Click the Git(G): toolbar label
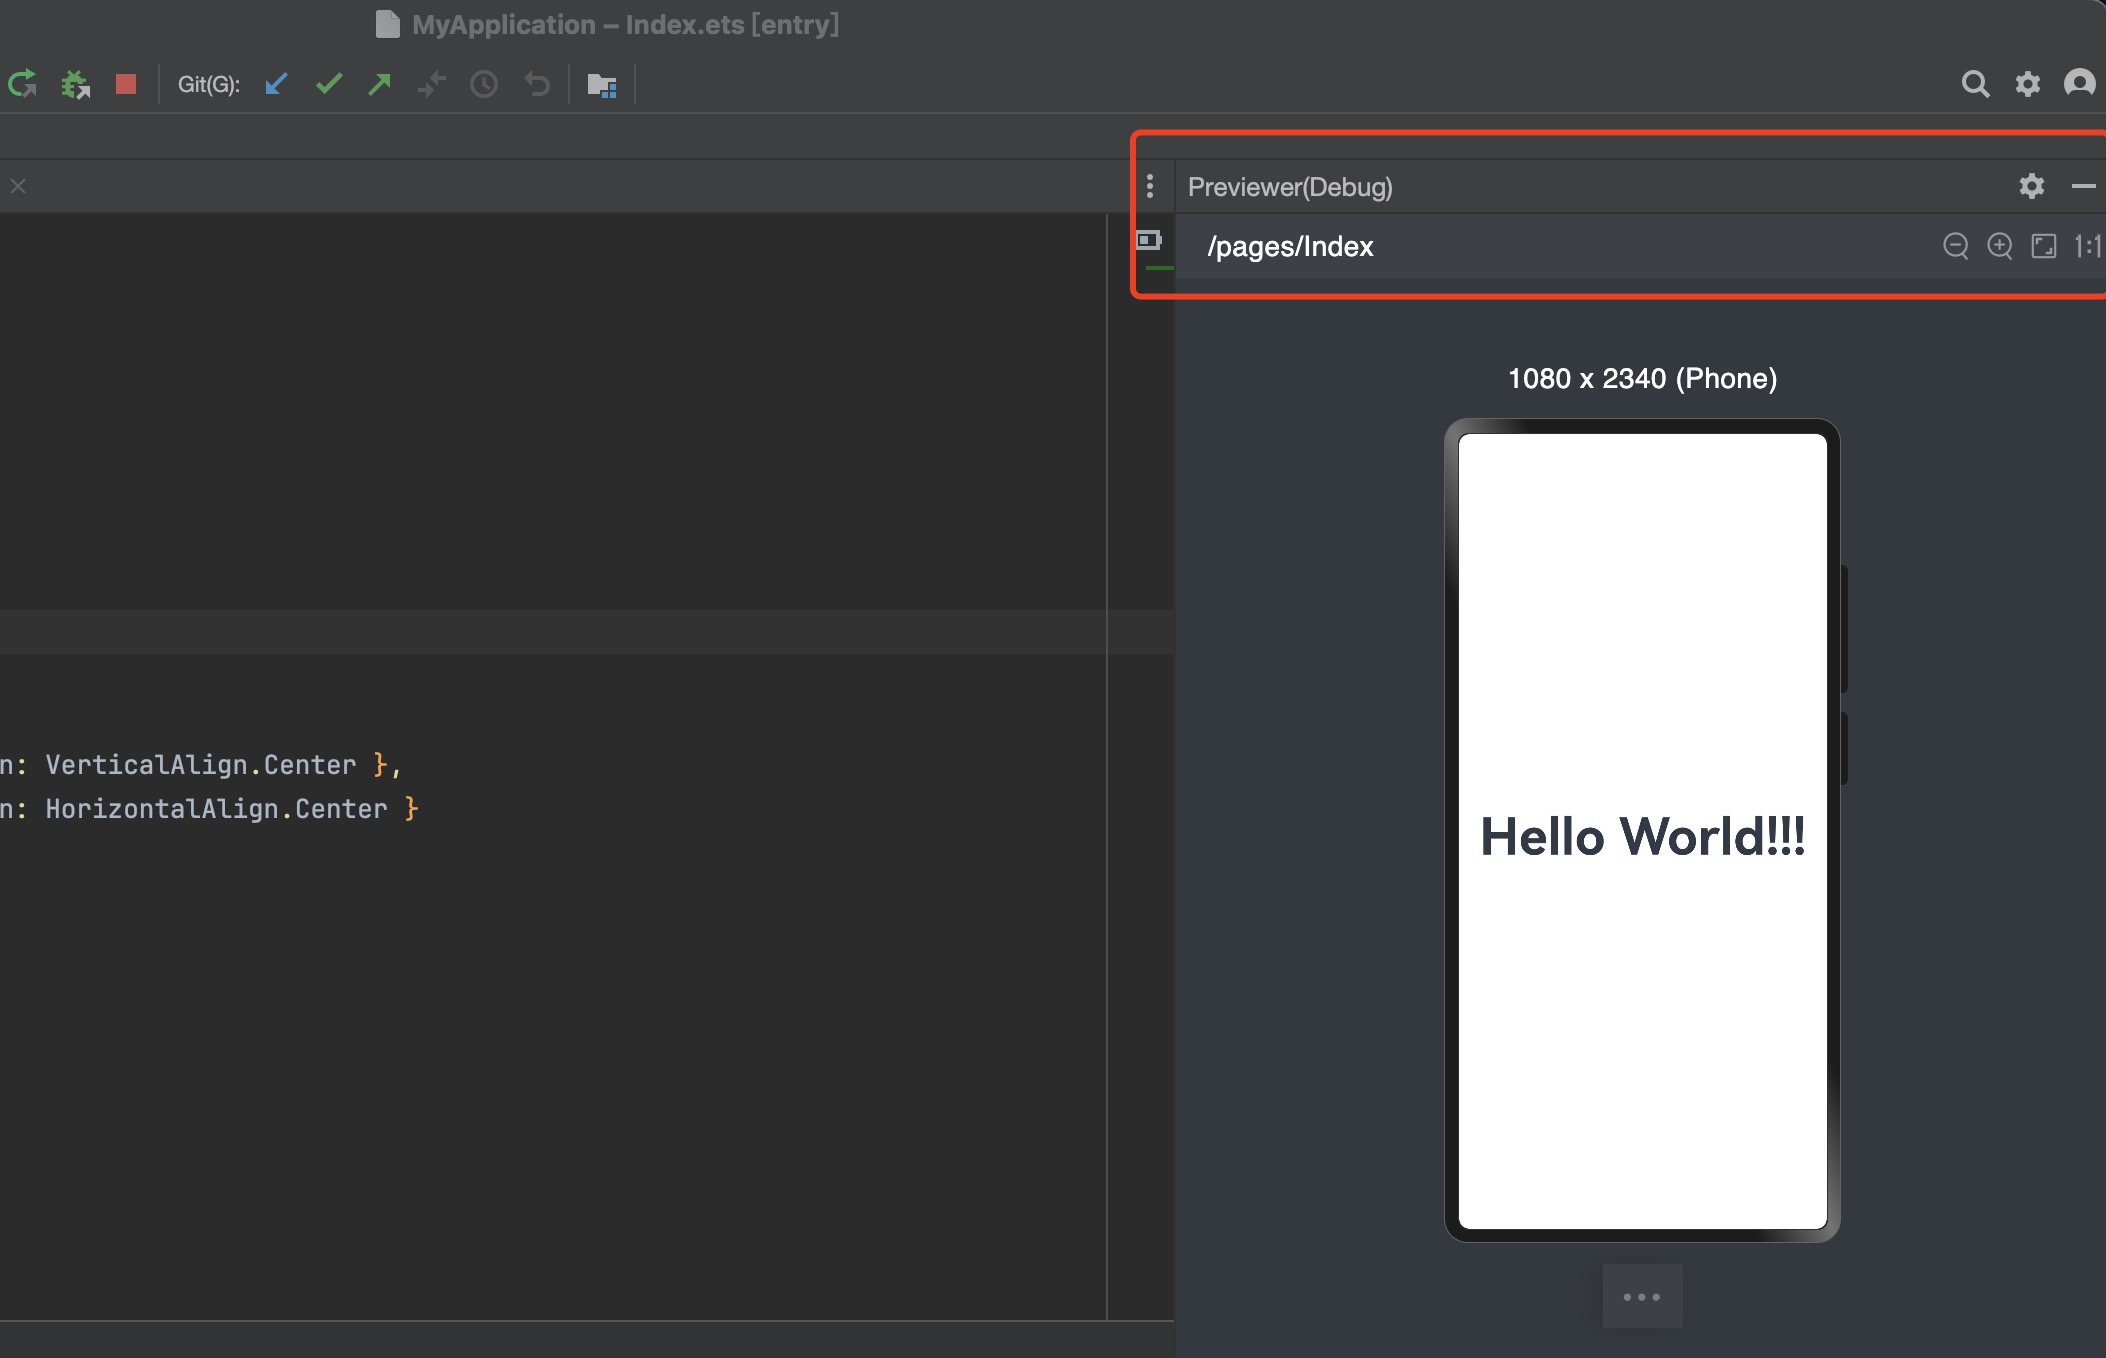The image size is (2106, 1358). (209, 84)
